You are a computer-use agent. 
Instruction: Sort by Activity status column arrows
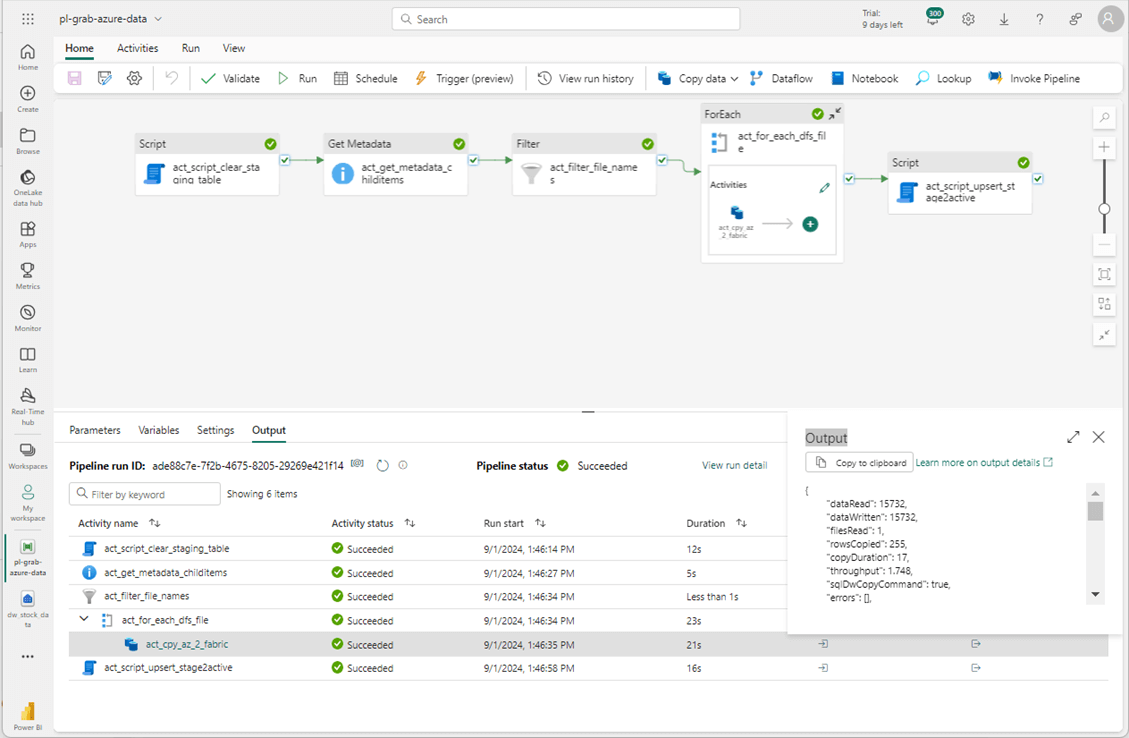[410, 523]
